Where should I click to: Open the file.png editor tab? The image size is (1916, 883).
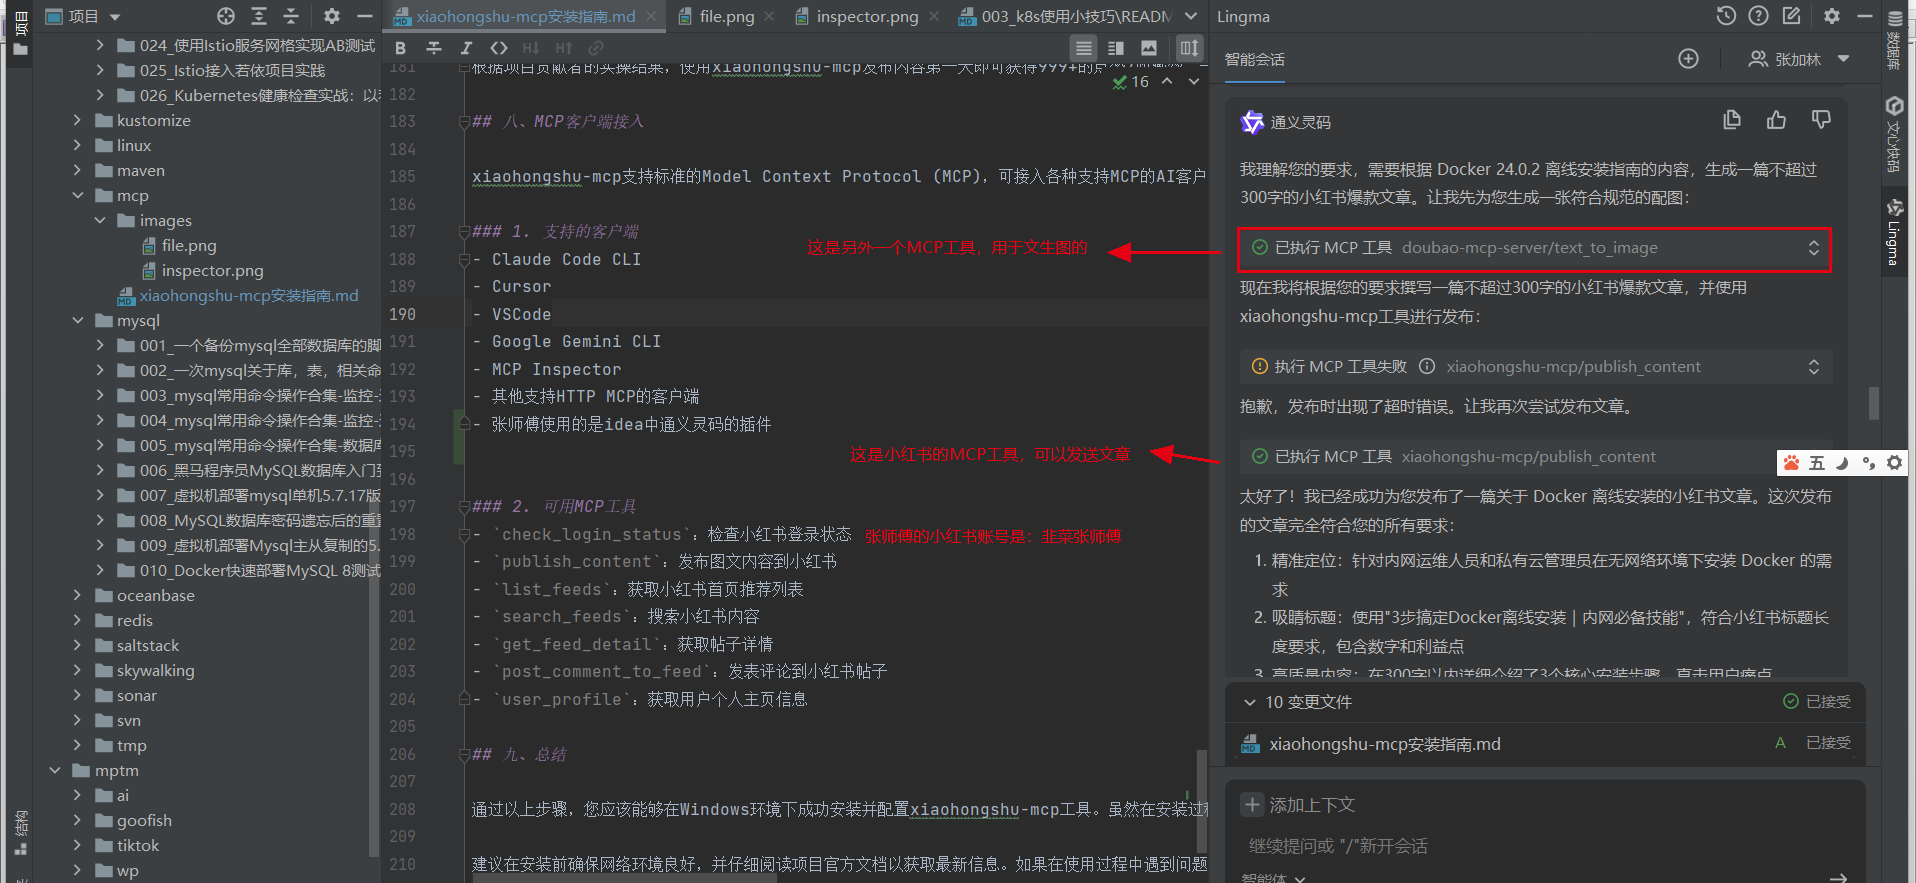726,16
